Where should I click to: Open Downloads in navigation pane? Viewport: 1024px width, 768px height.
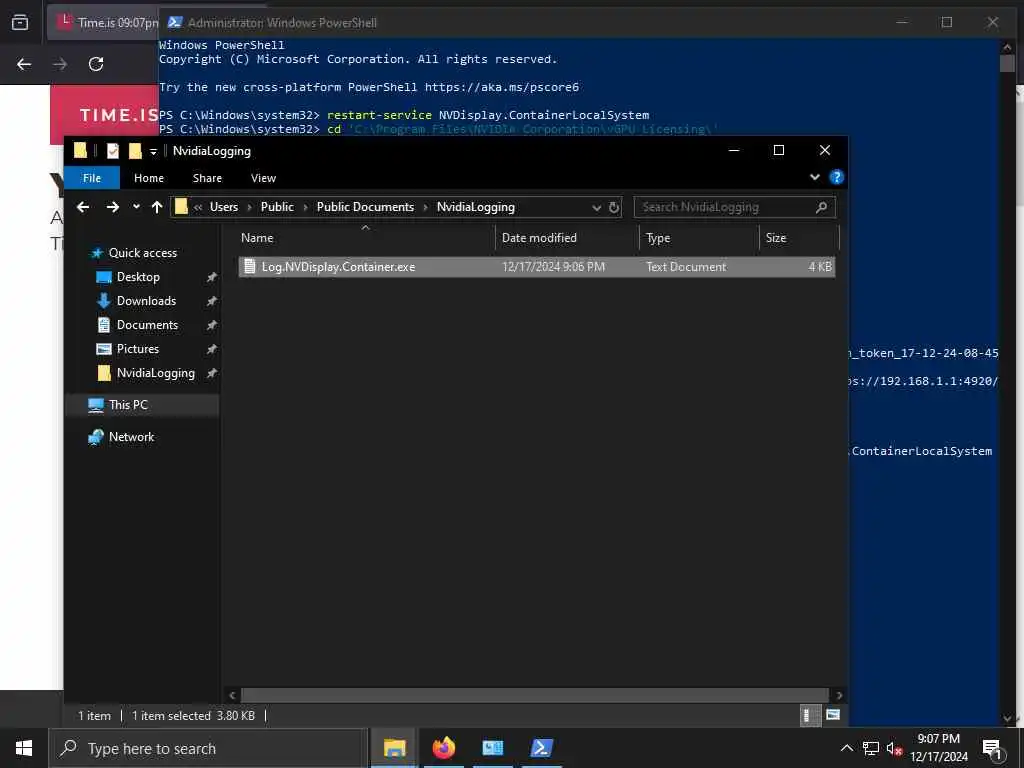click(x=146, y=301)
